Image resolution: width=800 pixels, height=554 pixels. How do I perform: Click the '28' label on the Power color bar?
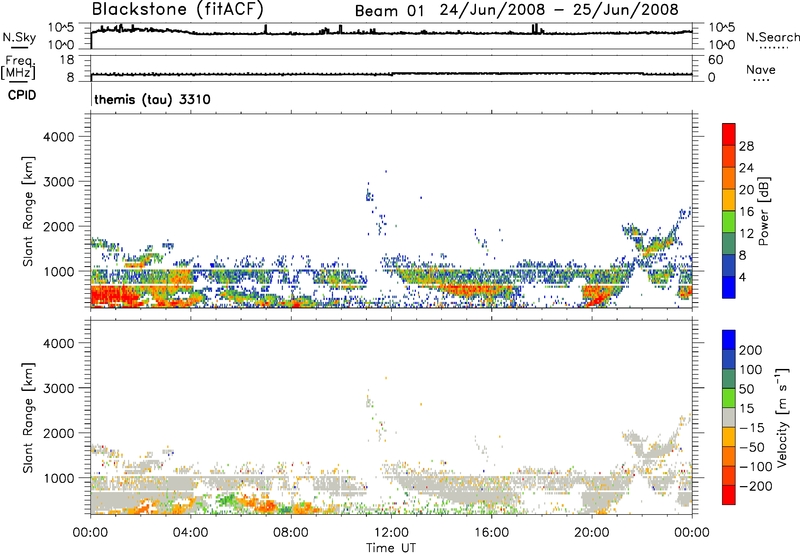coord(746,146)
